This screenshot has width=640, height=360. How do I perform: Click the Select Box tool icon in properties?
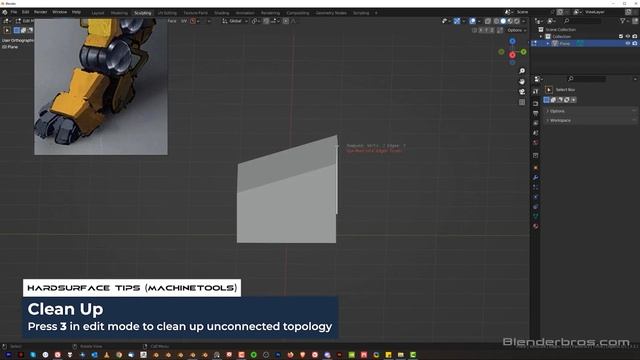click(549, 90)
